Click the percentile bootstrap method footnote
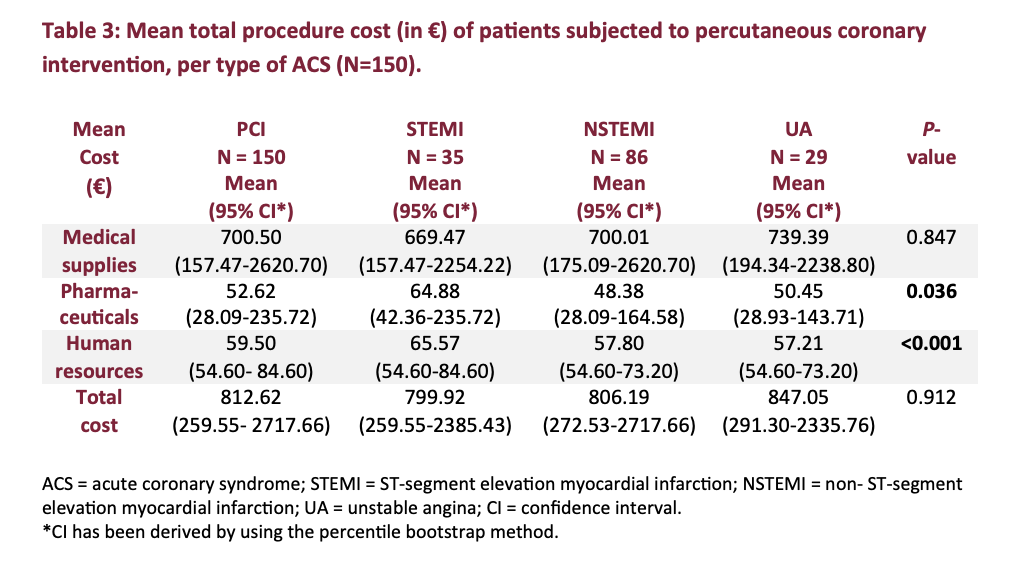 [300, 531]
